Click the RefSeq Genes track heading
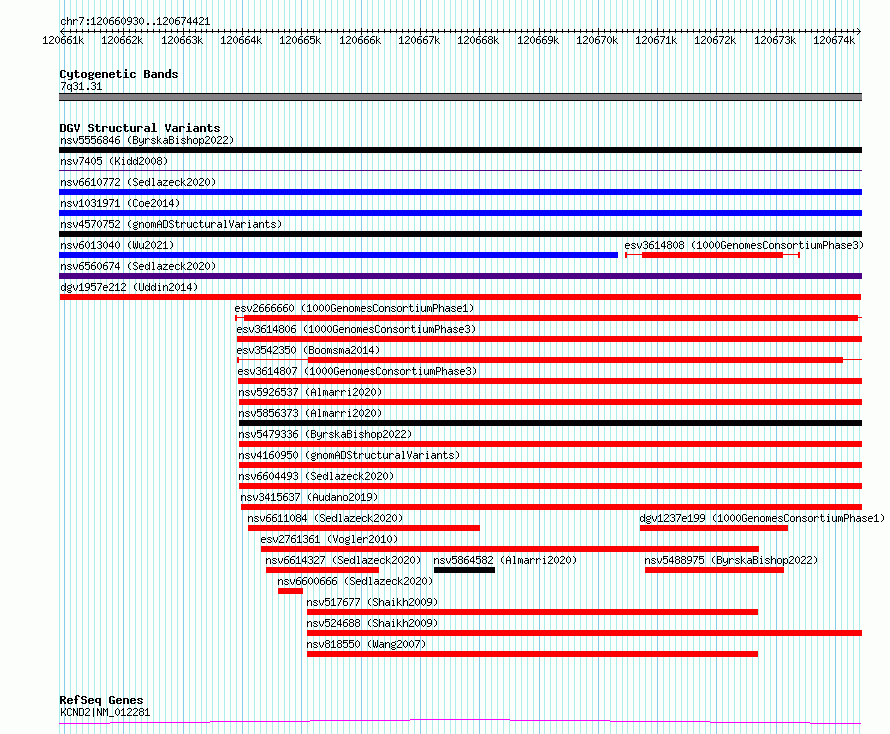This screenshot has width=890, height=734. click(x=101, y=700)
